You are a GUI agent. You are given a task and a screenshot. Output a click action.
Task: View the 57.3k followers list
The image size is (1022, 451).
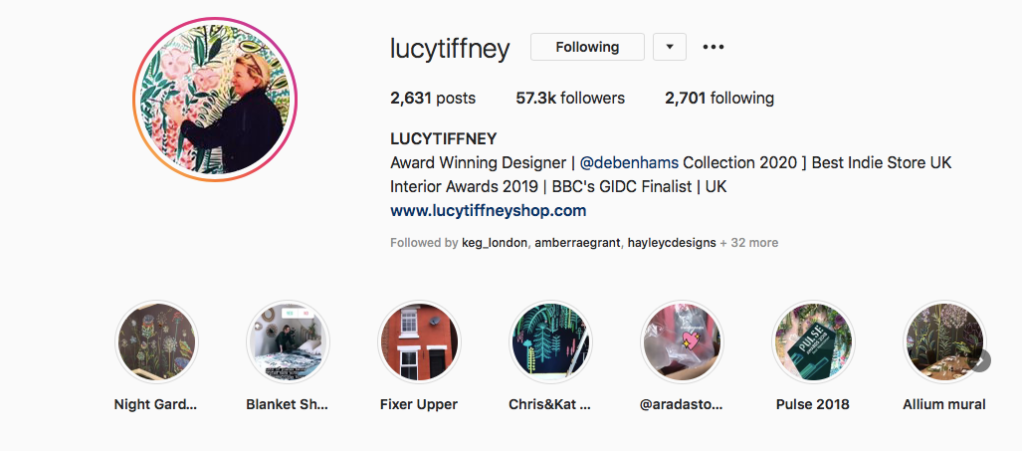(570, 98)
